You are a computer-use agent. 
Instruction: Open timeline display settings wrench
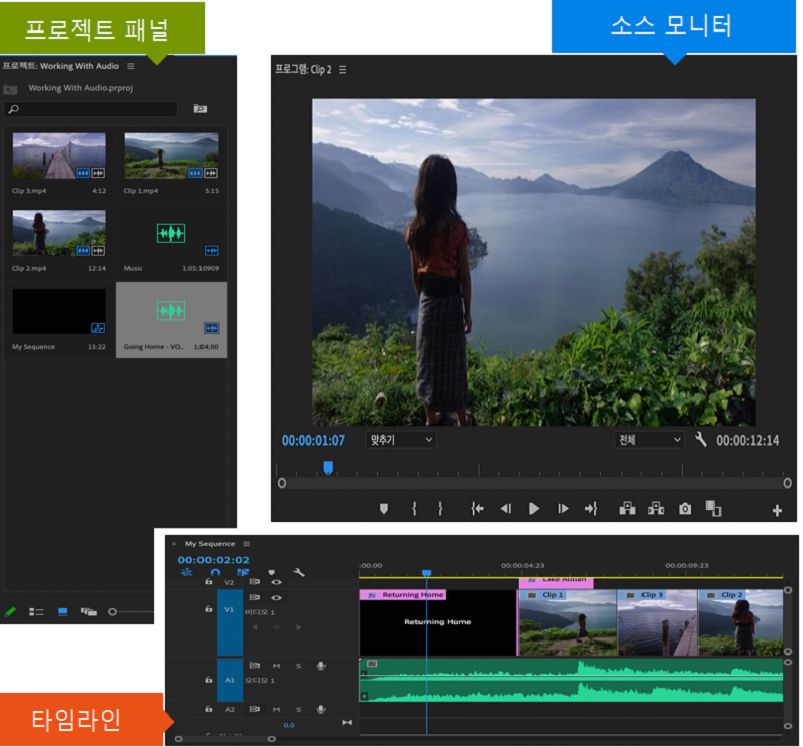point(299,572)
